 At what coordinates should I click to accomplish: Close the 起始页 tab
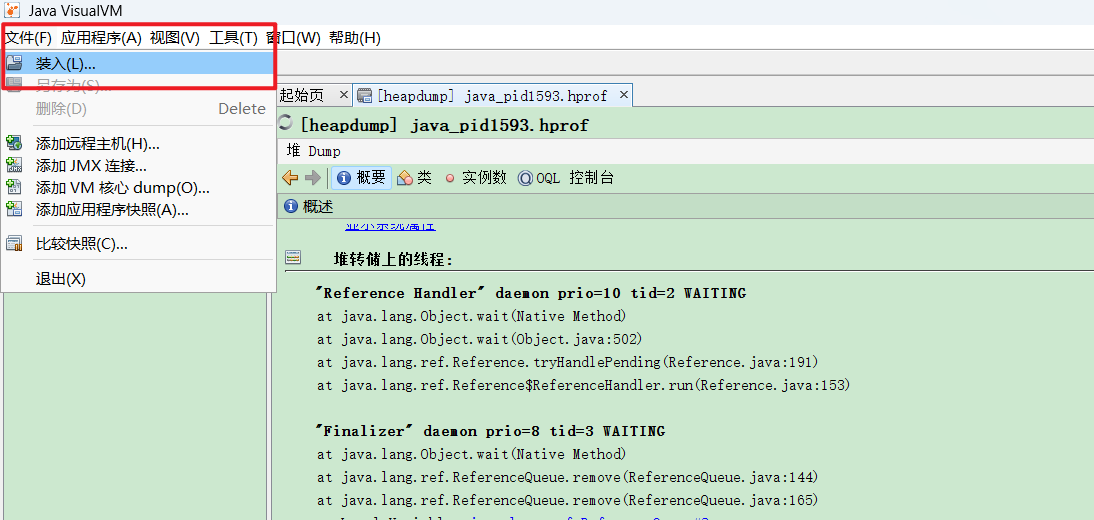343,94
